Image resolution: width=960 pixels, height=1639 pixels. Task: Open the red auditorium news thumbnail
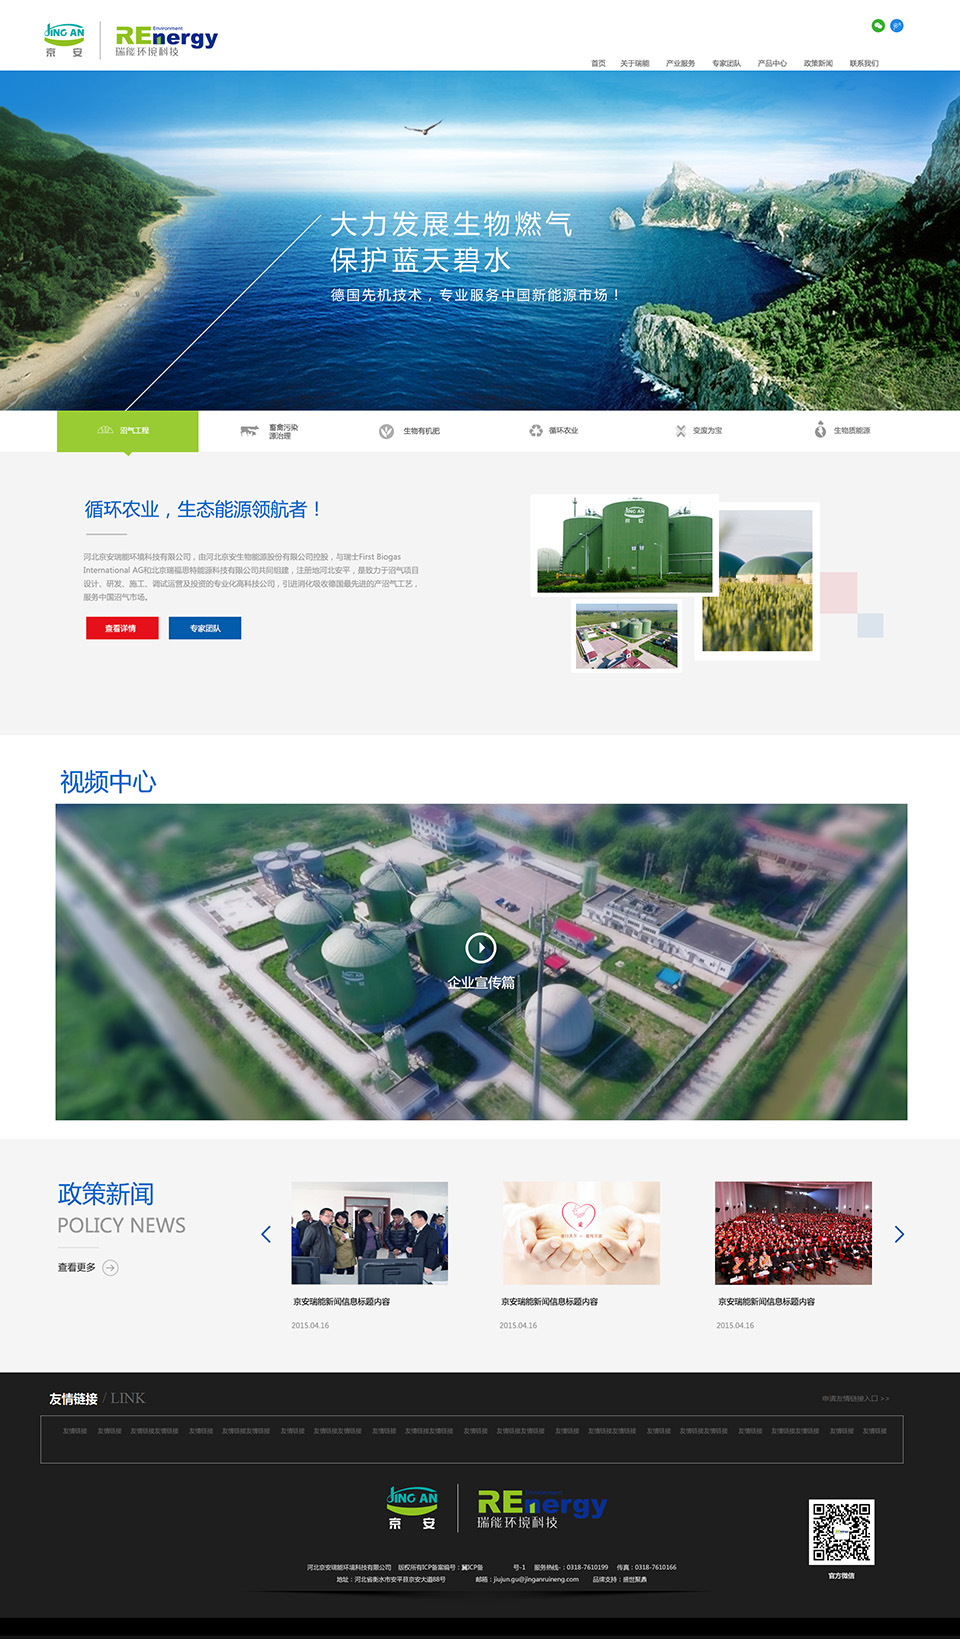pyautogui.click(x=793, y=1233)
